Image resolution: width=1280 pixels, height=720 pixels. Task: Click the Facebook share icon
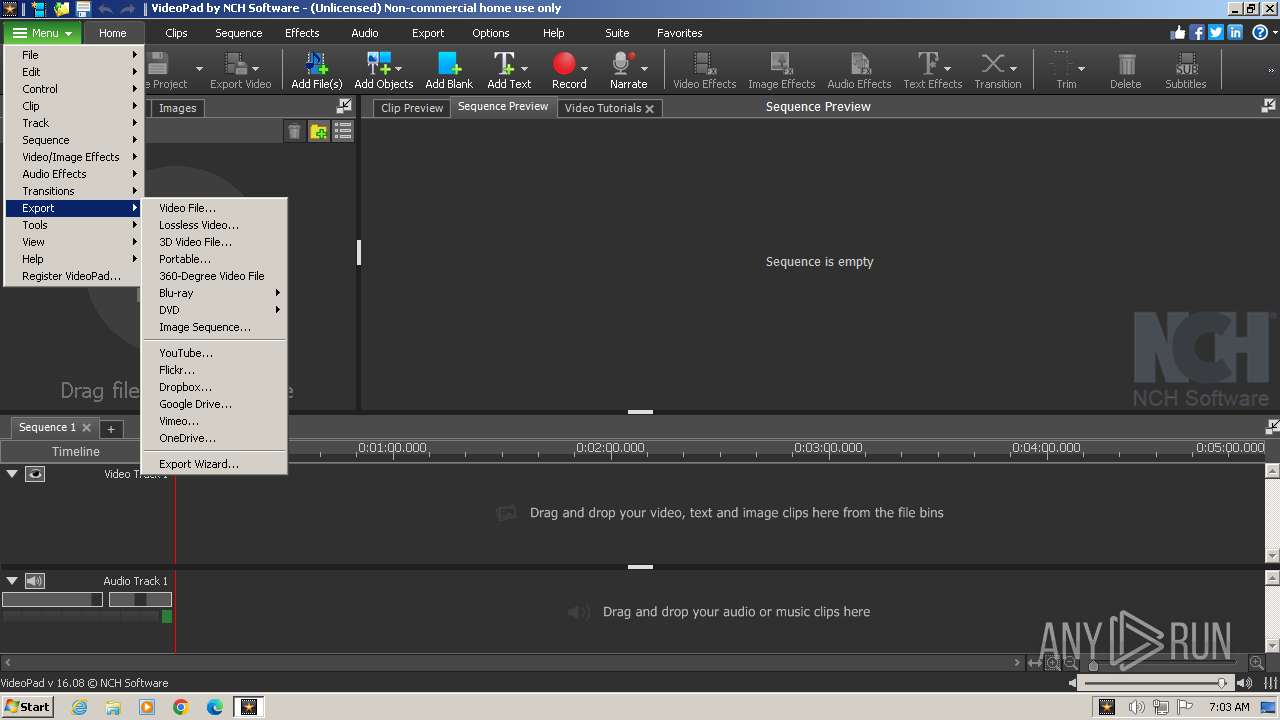coord(1197,32)
